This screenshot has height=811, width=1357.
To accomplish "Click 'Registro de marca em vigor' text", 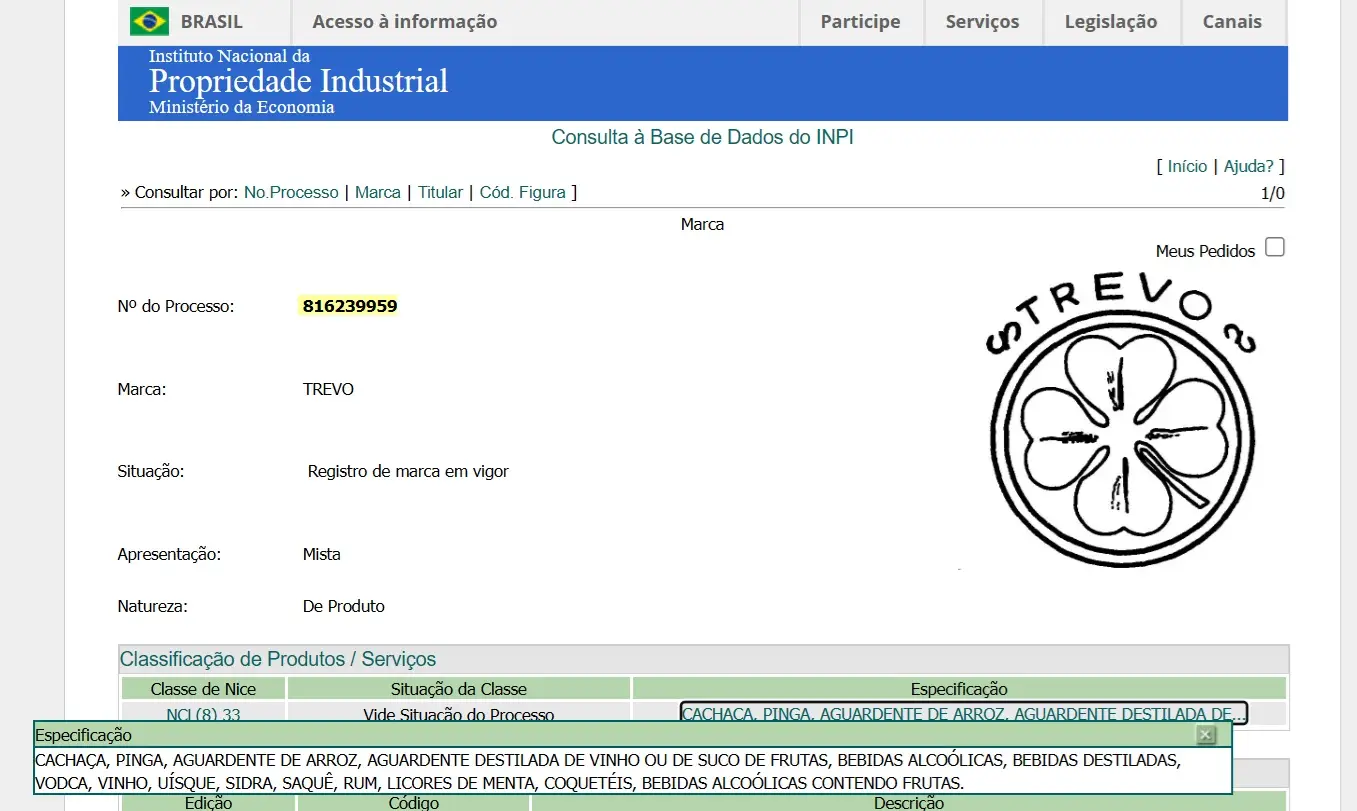I will (408, 471).
